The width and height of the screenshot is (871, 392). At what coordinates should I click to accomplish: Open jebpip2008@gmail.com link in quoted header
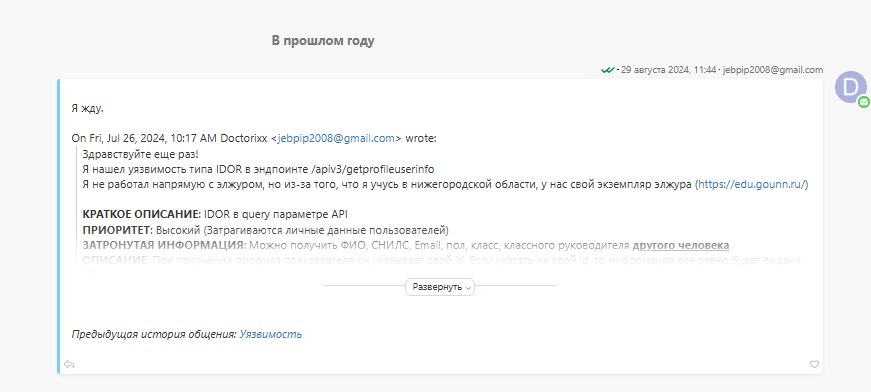point(336,139)
